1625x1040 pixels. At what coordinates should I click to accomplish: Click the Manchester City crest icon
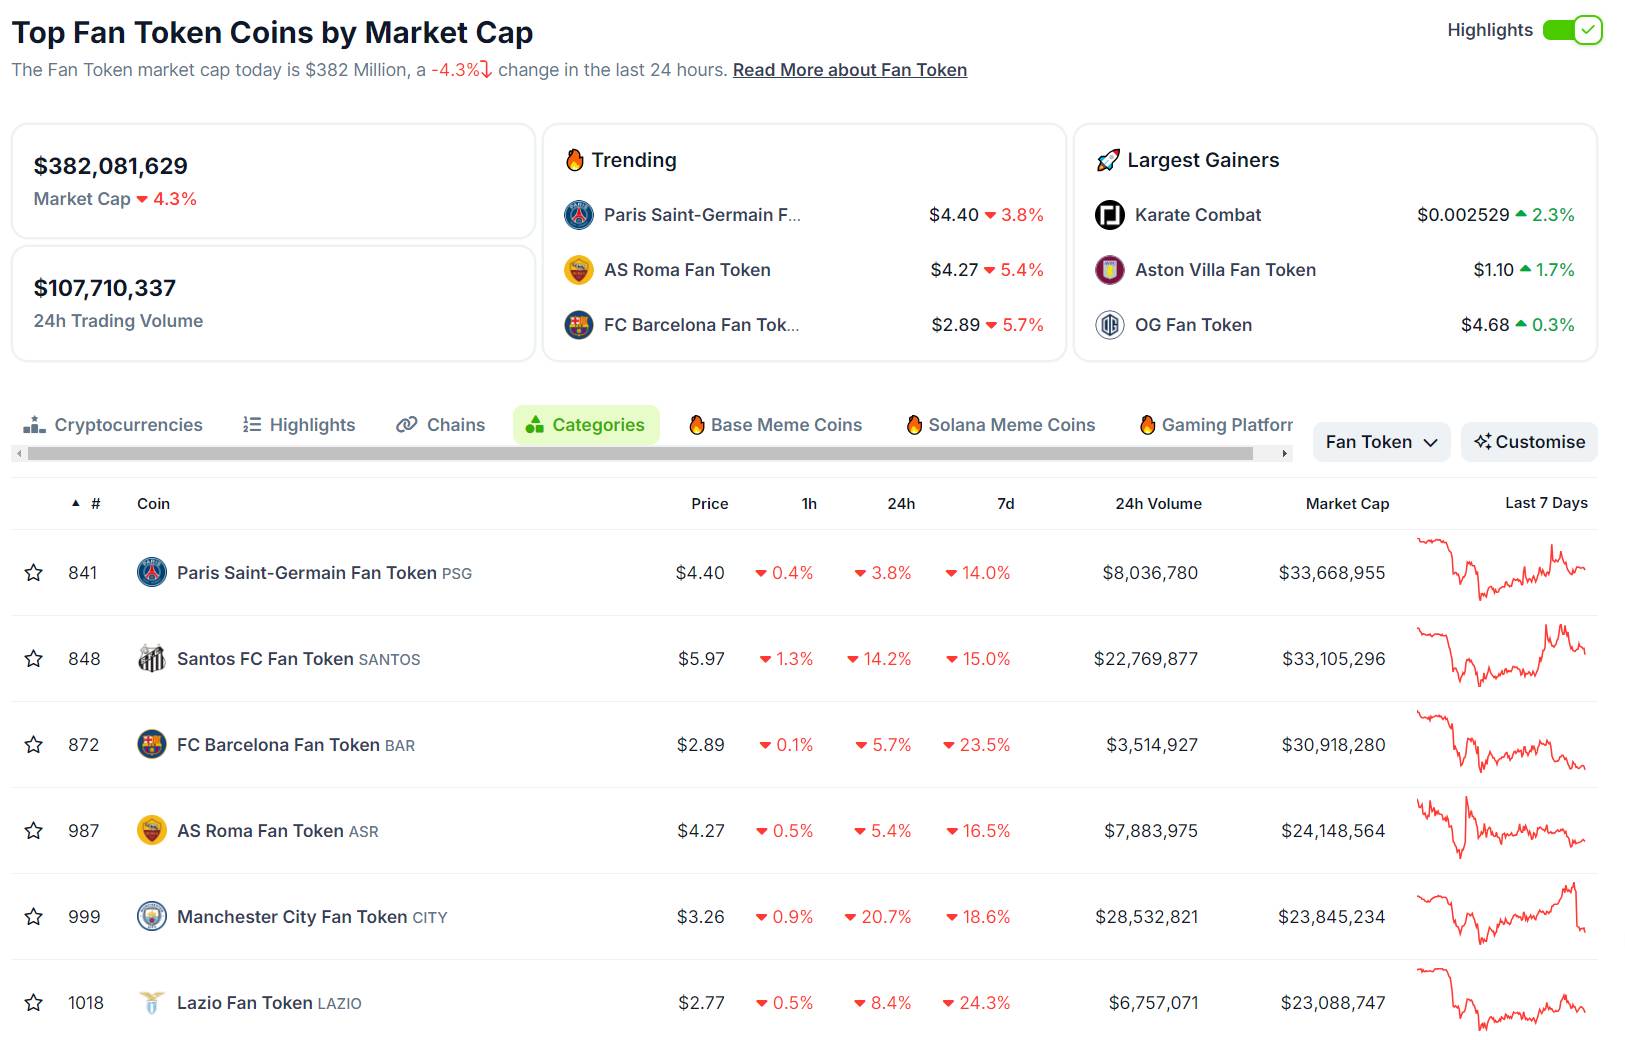(x=152, y=917)
